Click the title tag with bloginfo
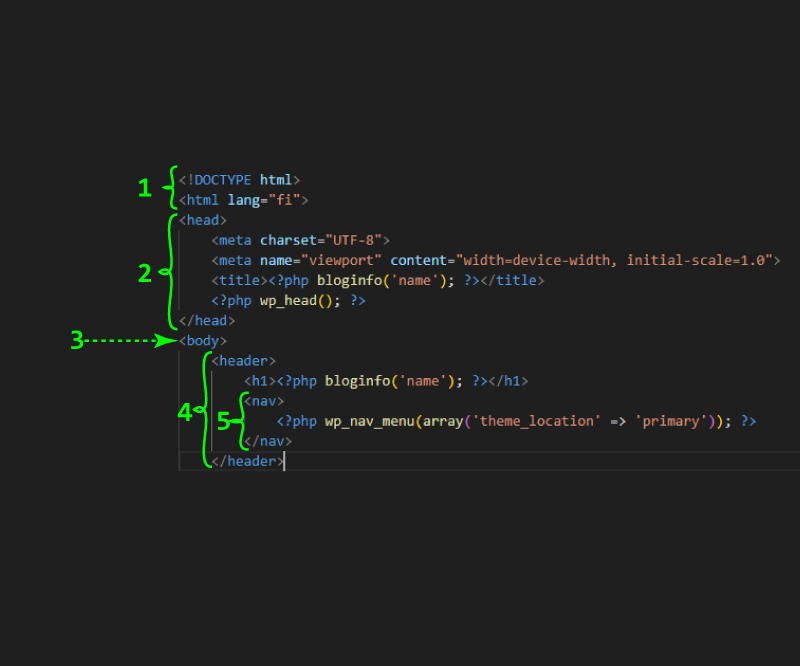This screenshot has width=800, height=666. click(x=378, y=281)
